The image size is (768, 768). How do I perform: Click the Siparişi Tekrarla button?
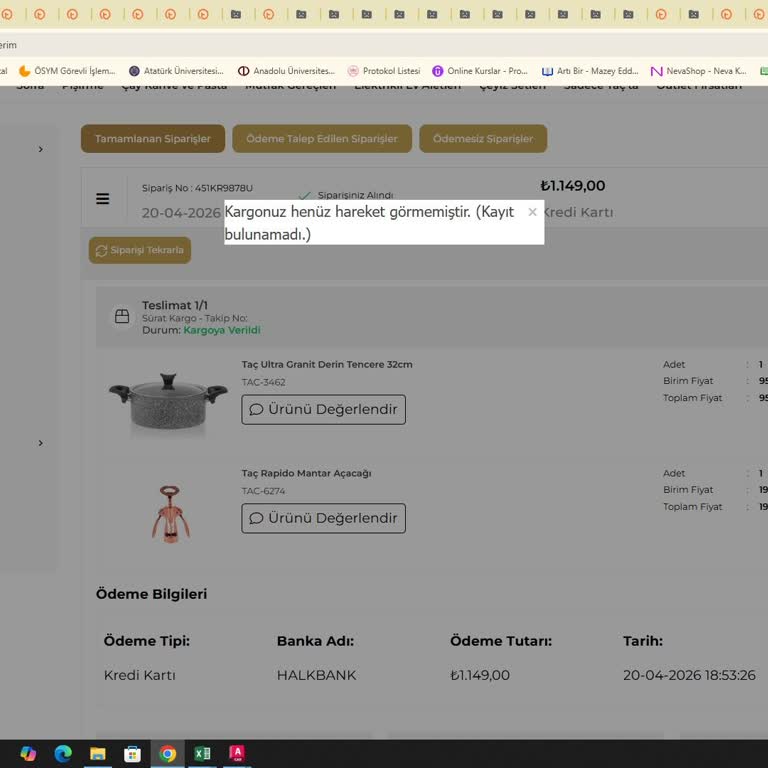140,250
